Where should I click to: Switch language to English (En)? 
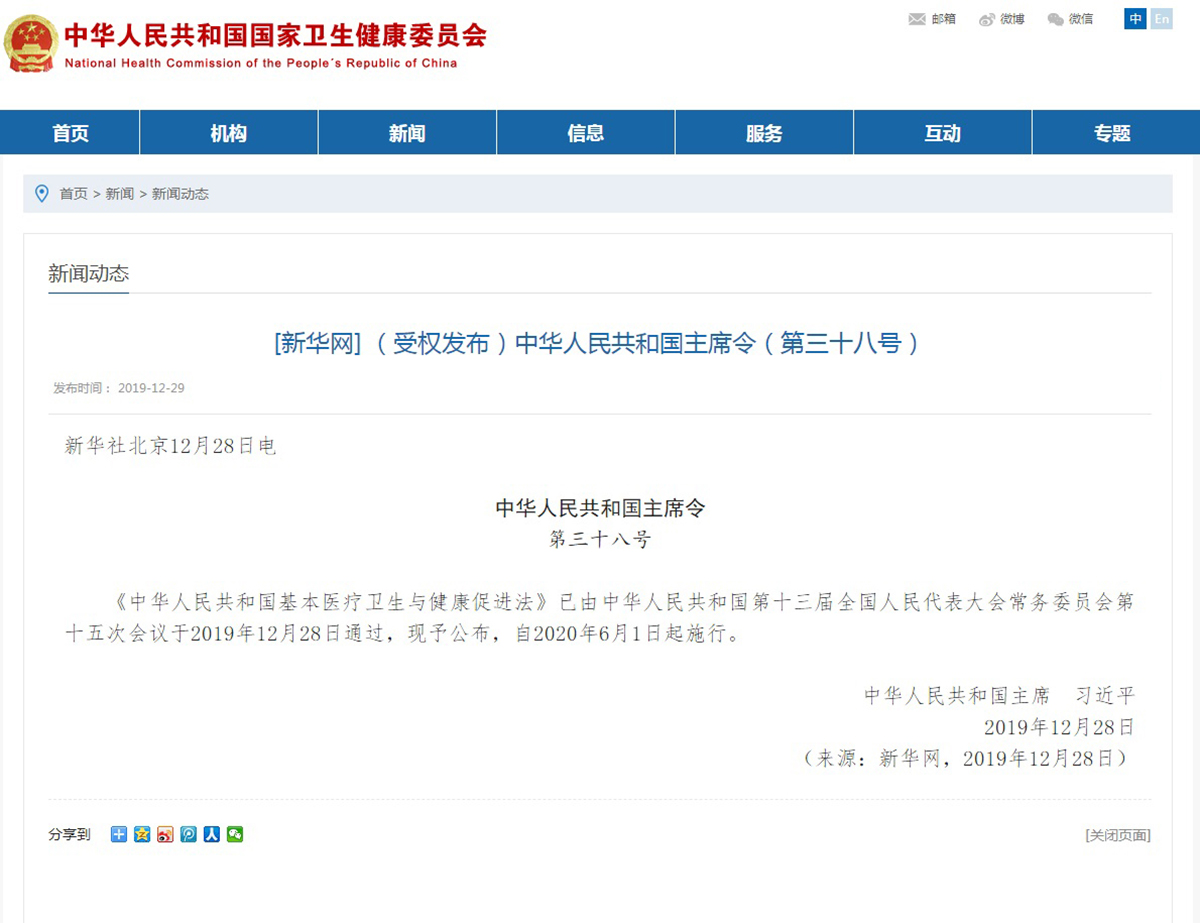click(1161, 19)
